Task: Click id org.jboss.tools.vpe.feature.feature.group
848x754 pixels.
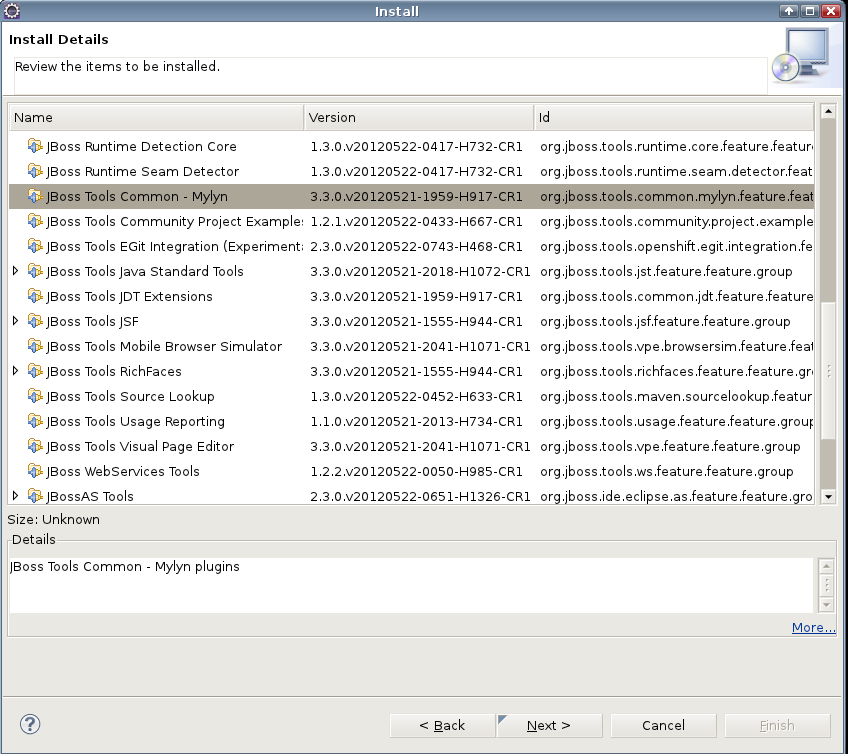Action: pyautogui.click(x=670, y=446)
